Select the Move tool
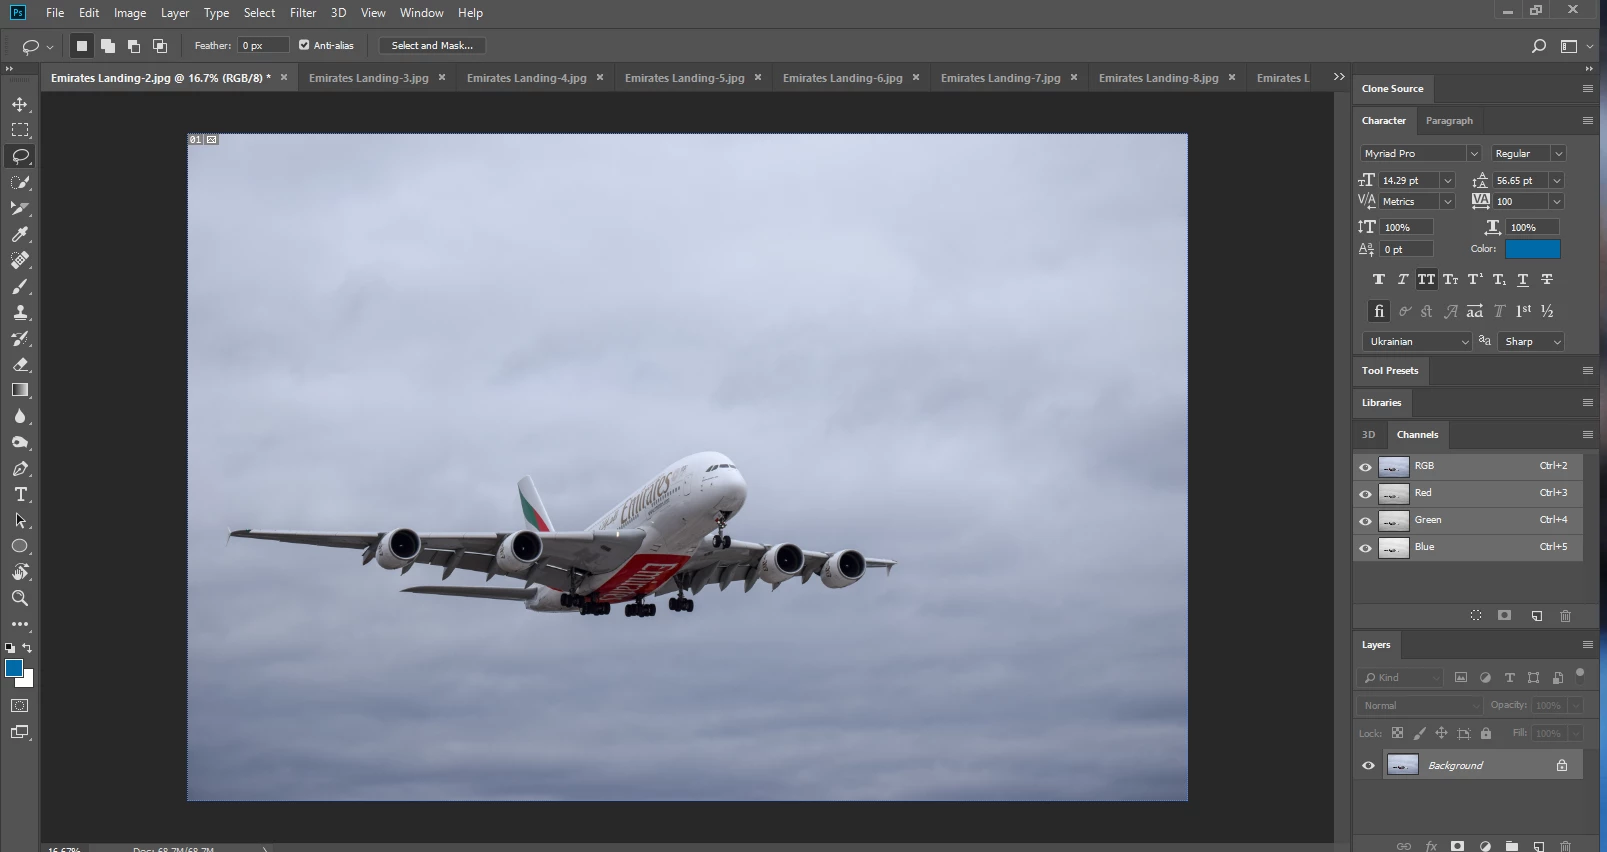 coord(20,104)
